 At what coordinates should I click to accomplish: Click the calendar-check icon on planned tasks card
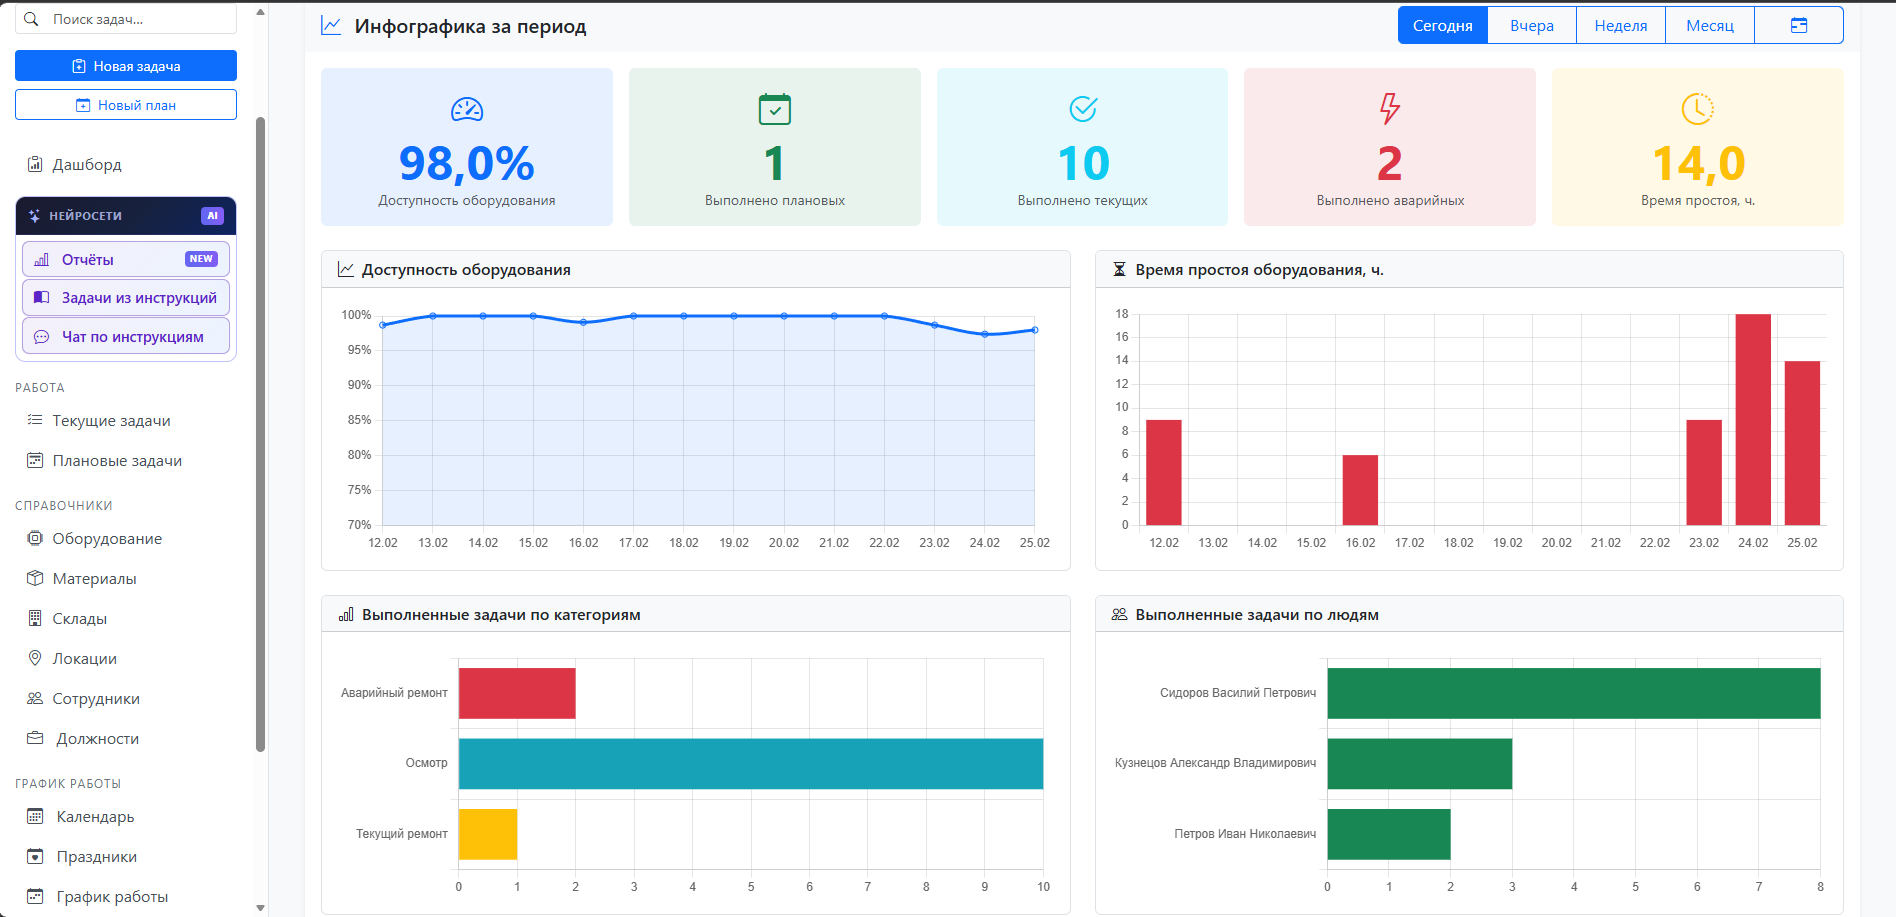tap(775, 109)
